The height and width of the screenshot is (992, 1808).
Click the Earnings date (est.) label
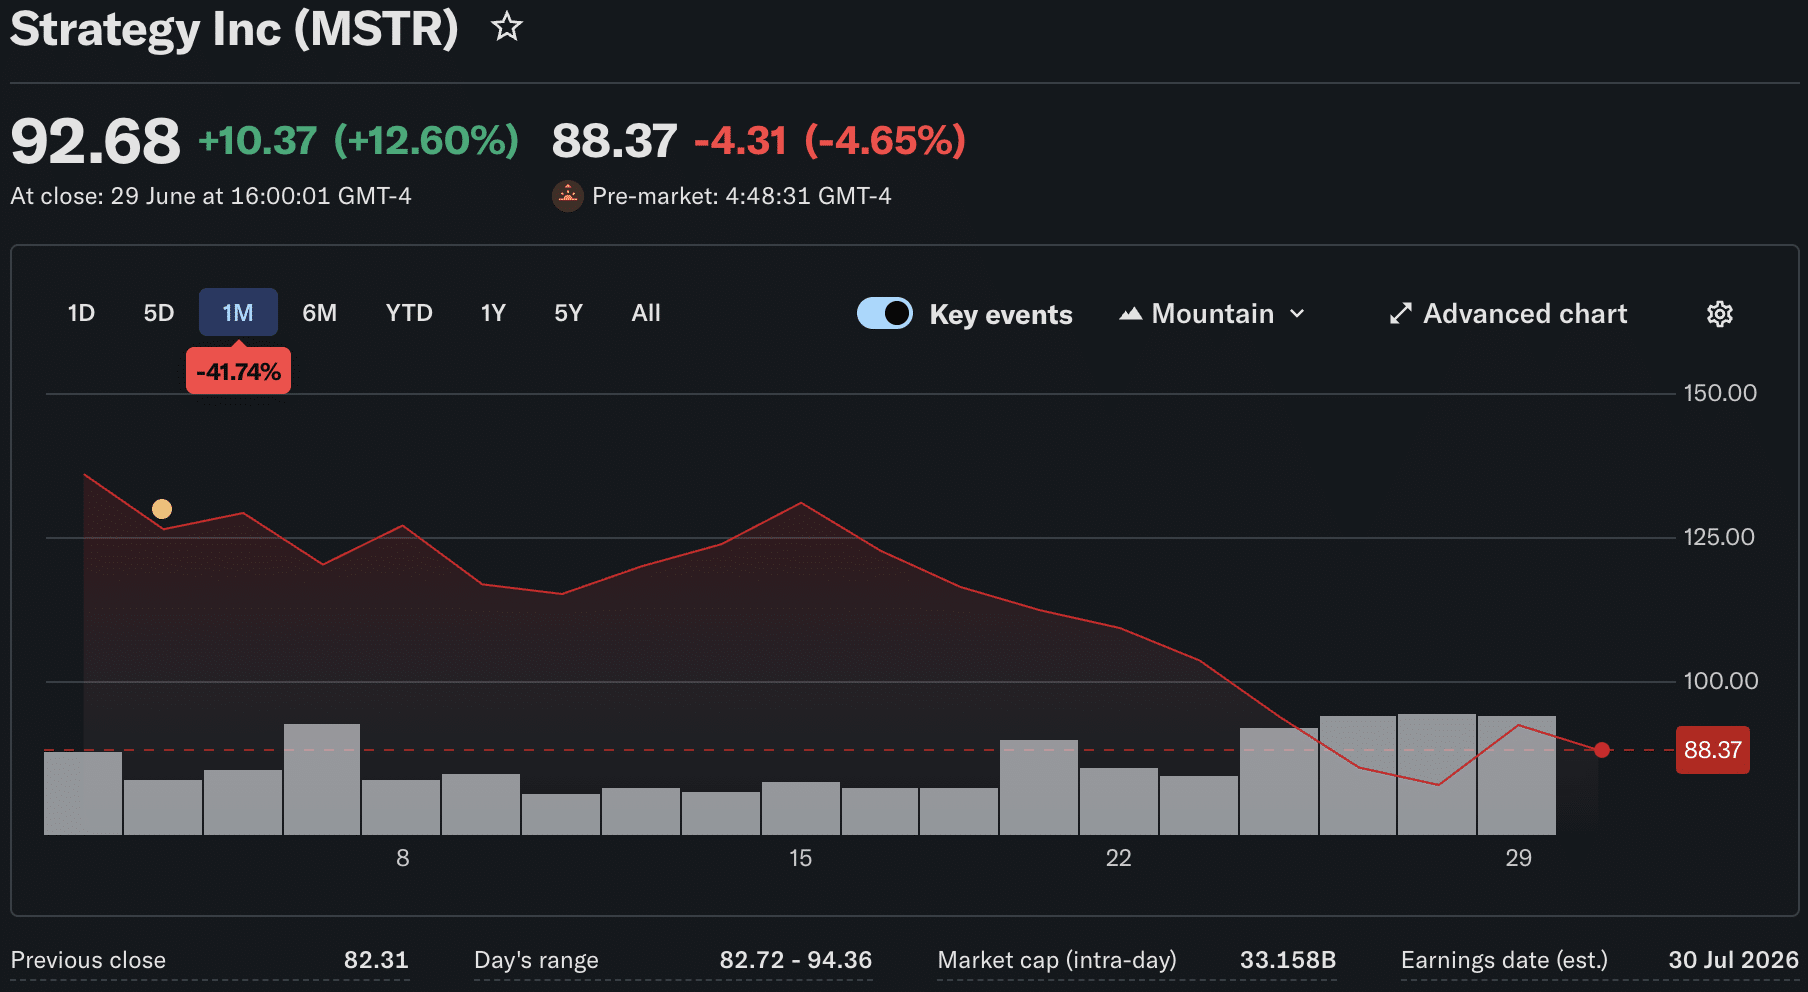[1504, 960]
